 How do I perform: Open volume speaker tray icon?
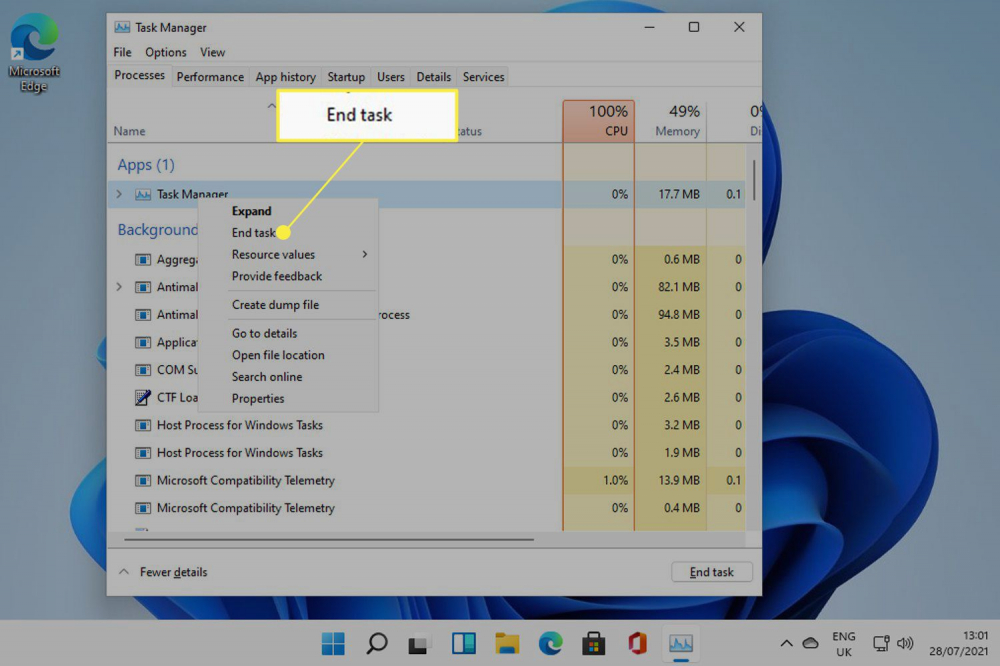pyautogui.click(x=905, y=643)
